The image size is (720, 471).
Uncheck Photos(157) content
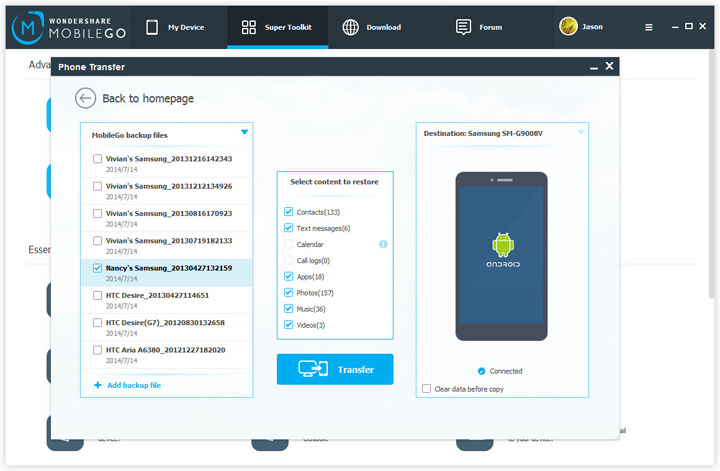[288, 292]
